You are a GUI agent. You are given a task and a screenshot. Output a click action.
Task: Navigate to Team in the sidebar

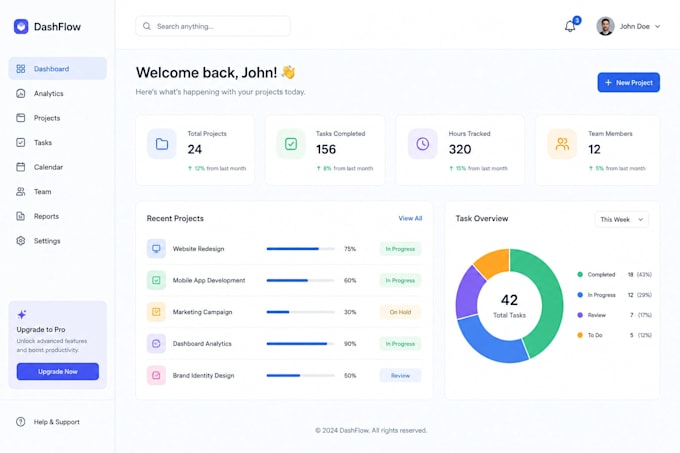[58, 192]
